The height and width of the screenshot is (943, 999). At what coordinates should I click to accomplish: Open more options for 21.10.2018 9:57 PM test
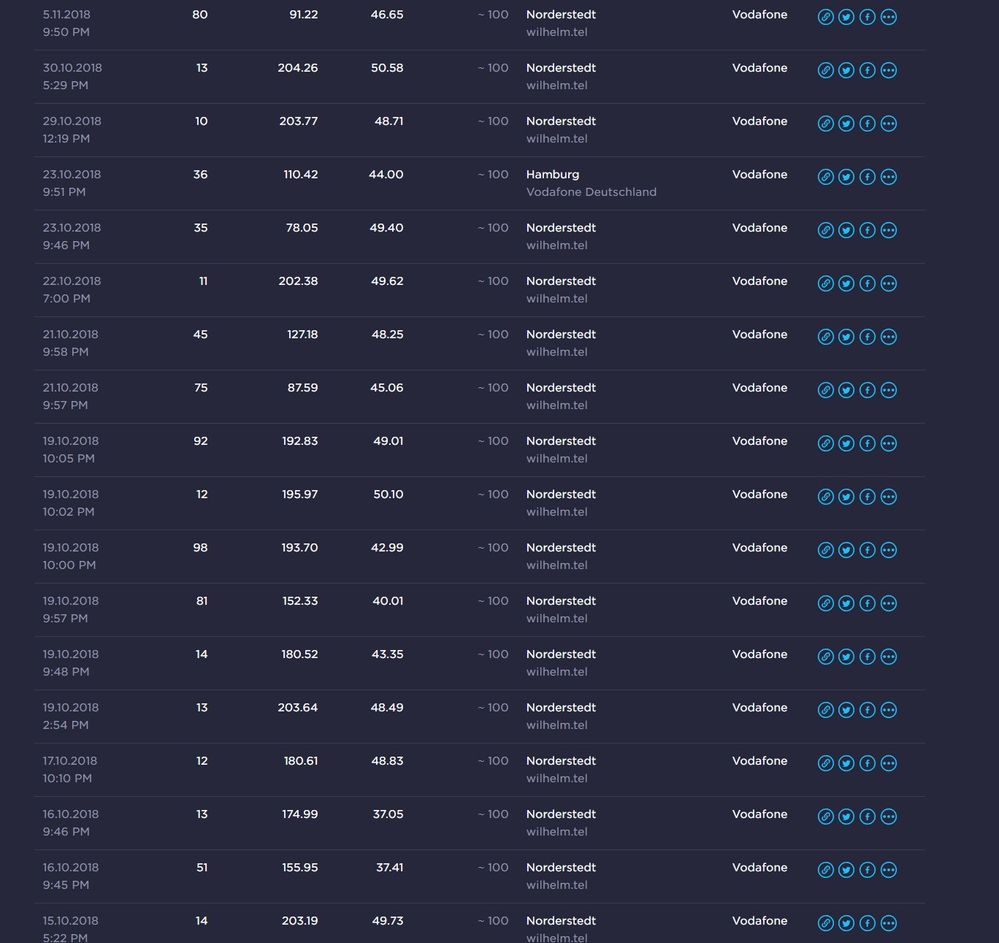889,390
